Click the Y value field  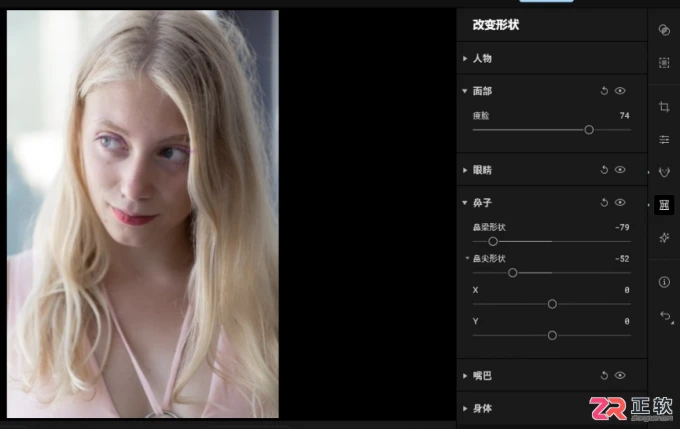point(627,321)
